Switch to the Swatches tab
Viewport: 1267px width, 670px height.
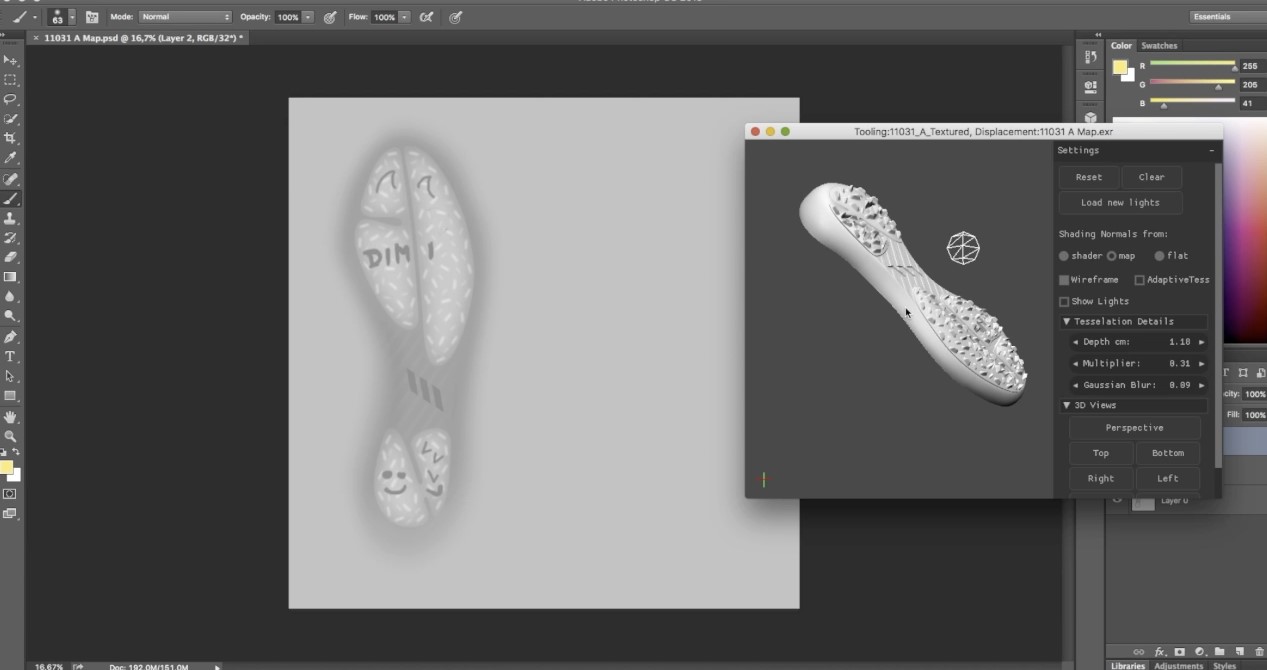(1159, 46)
